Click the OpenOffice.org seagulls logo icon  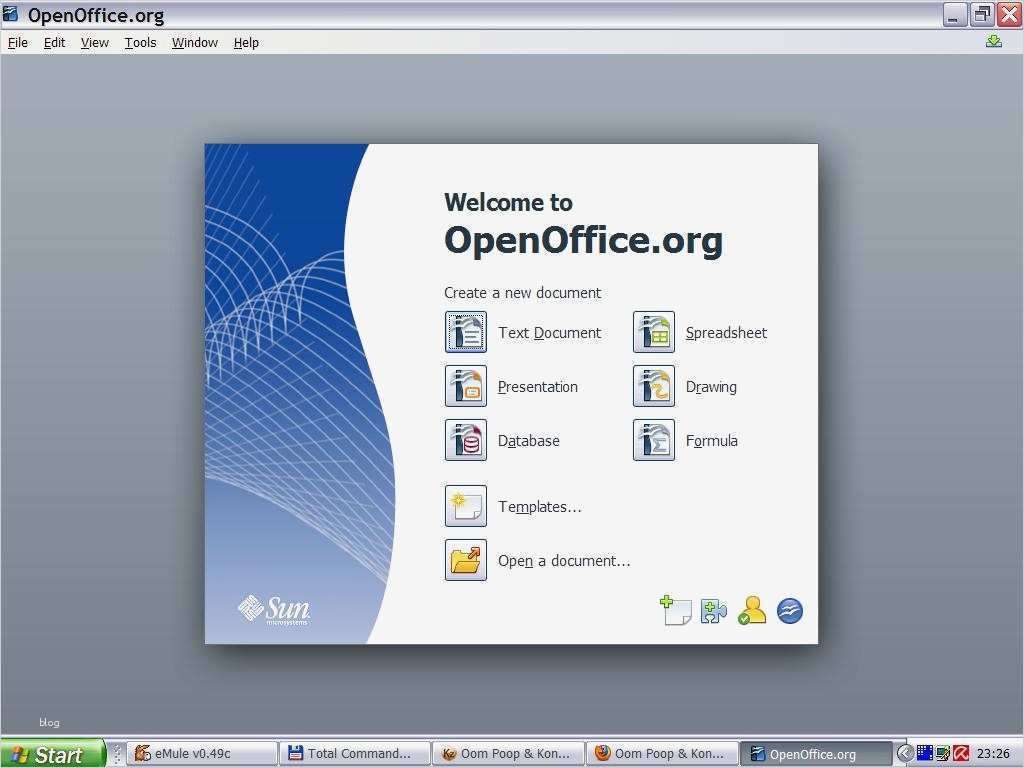coord(789,610)
